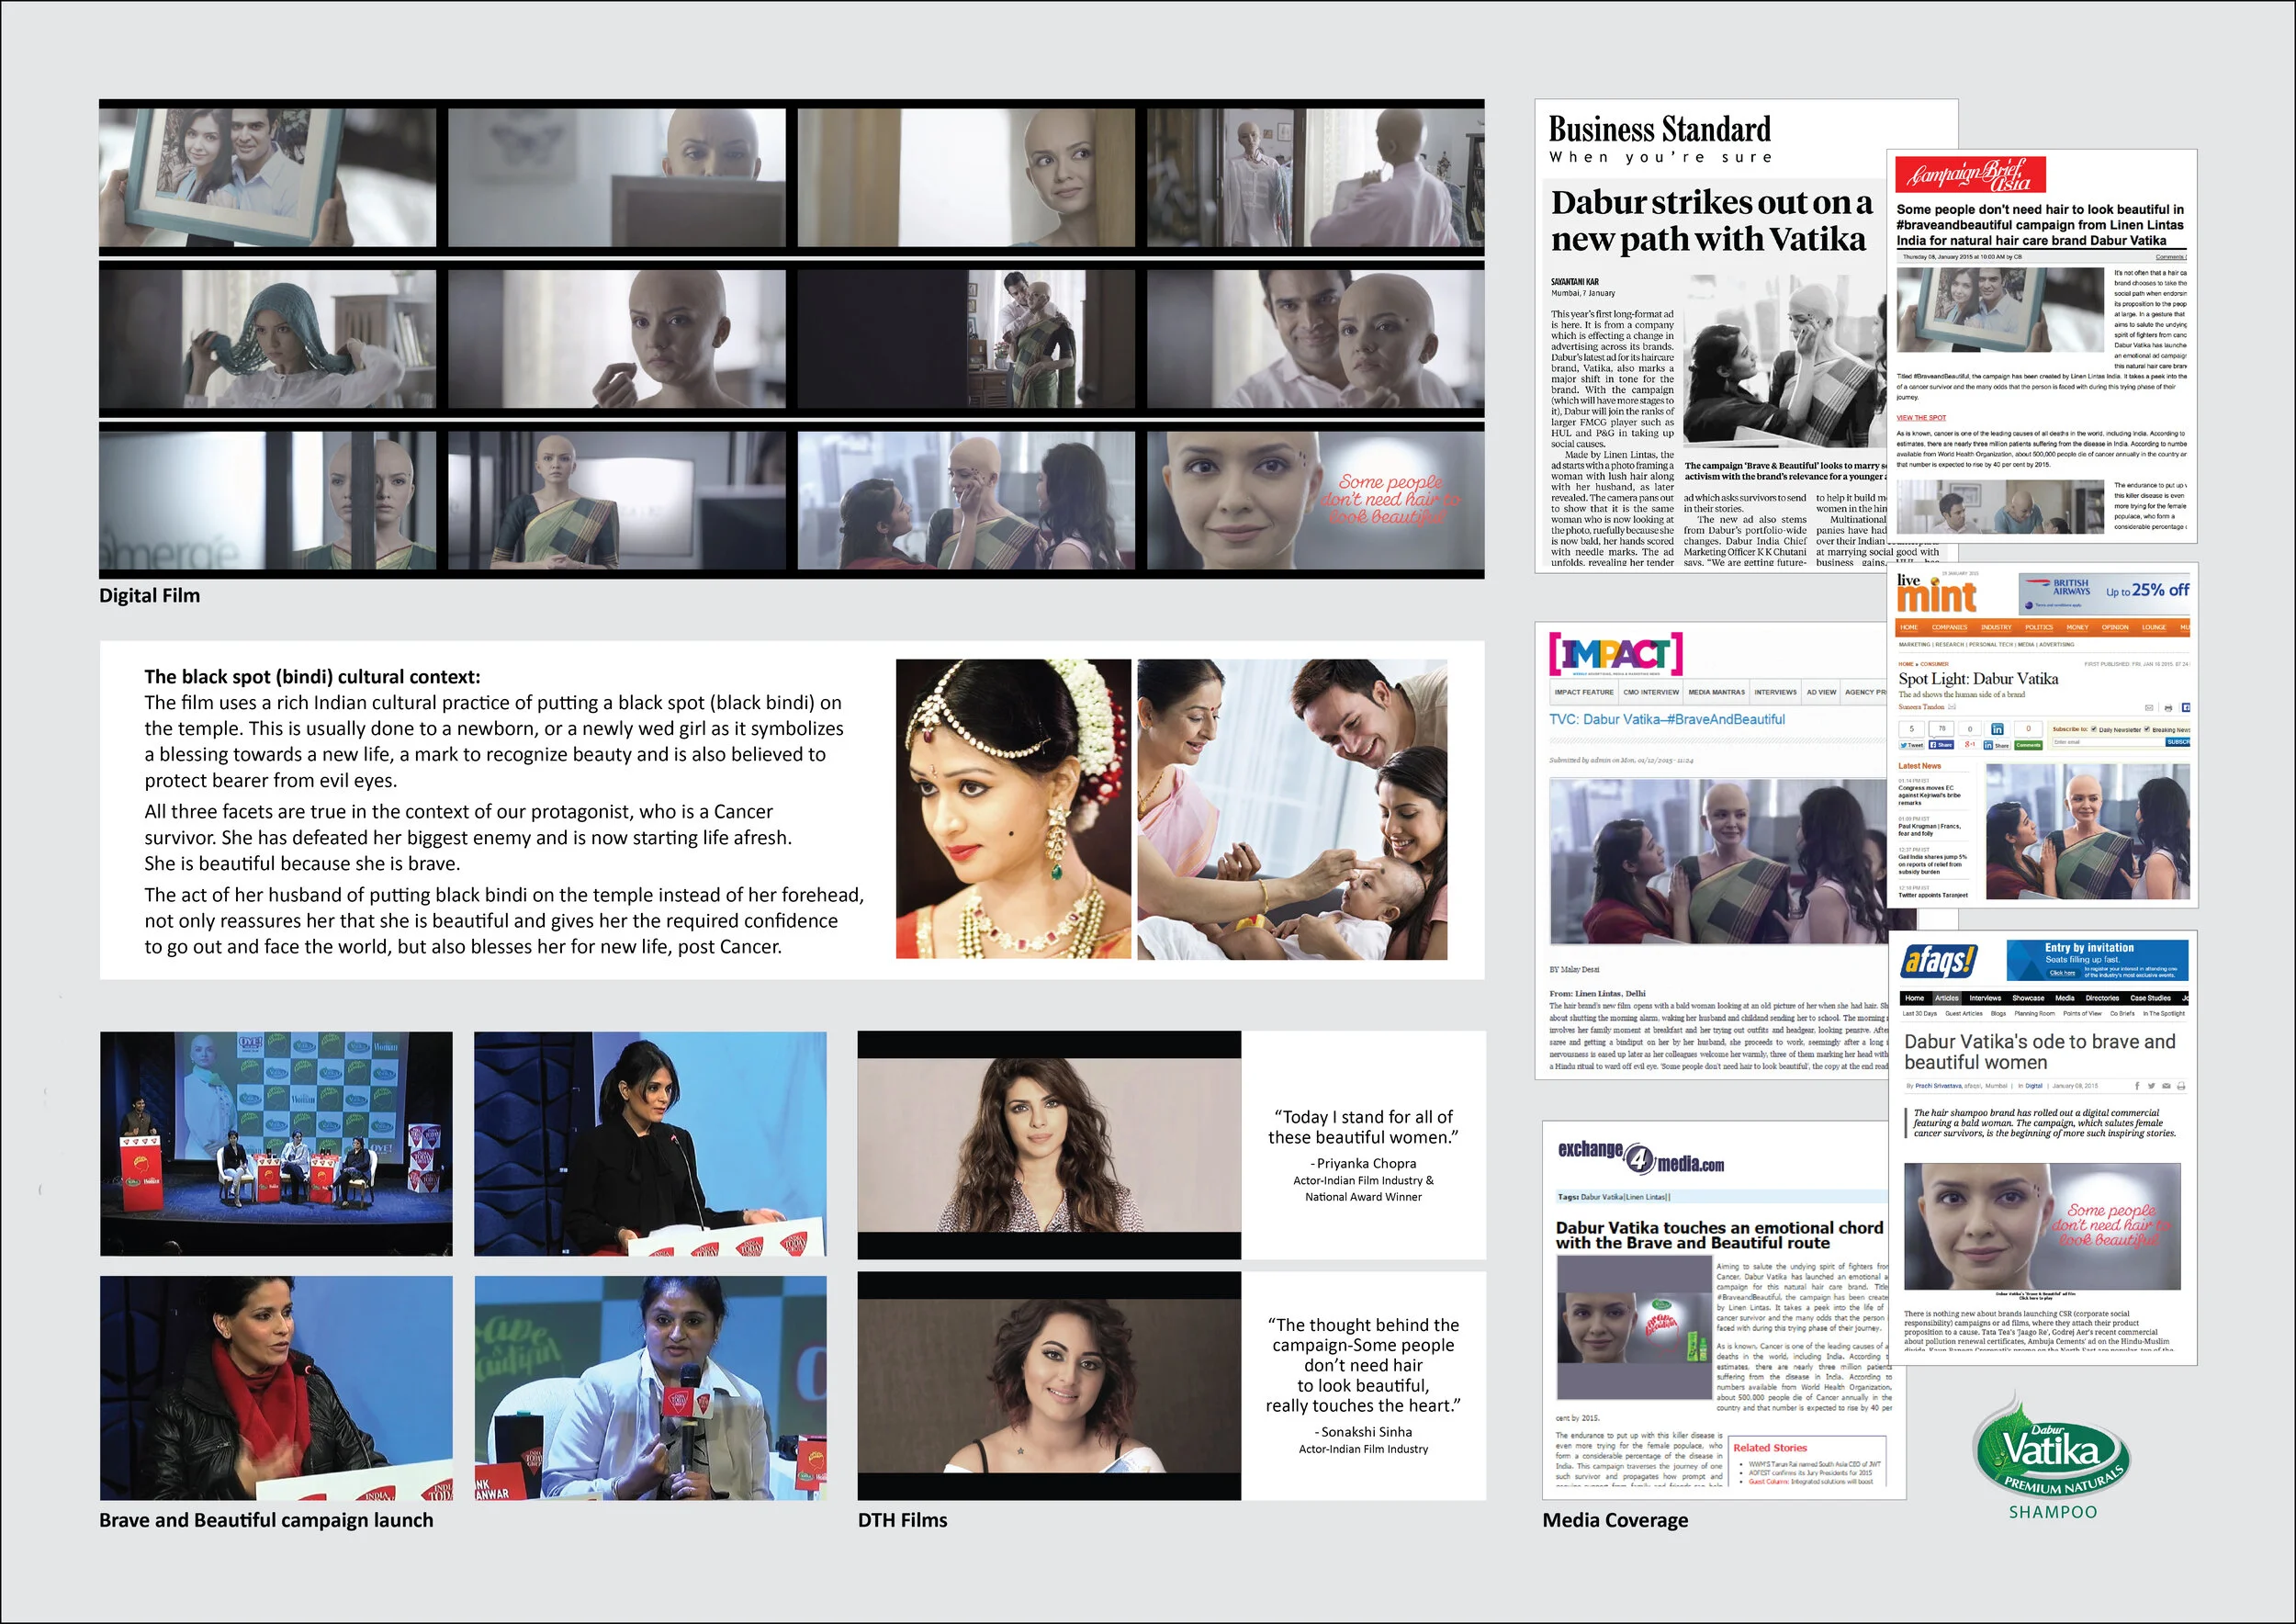The width and height of the screenshot is (2296, 1624).
Task: Click the Twitter Tweet button on Mint article
Action: coord(1912,745)
